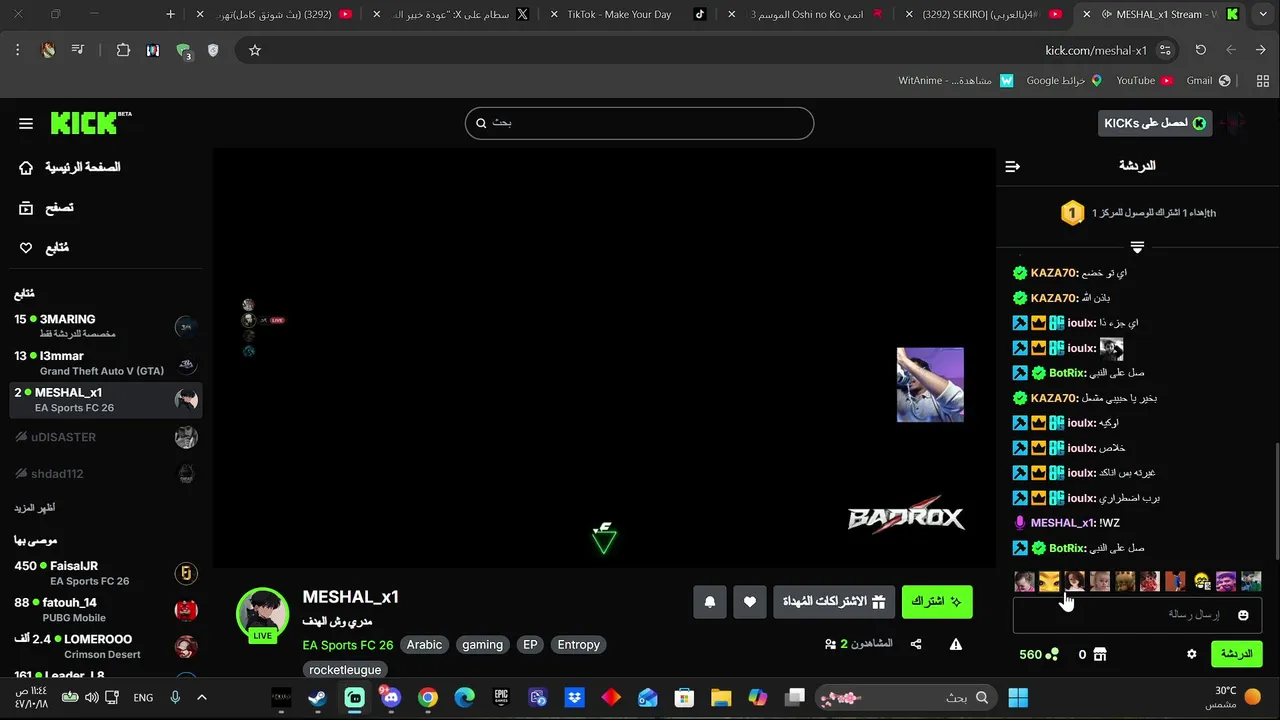Open l3mmar channel in the sidebar
Viewport: 1280px width, 720px height.
click(x=105, y=363)
